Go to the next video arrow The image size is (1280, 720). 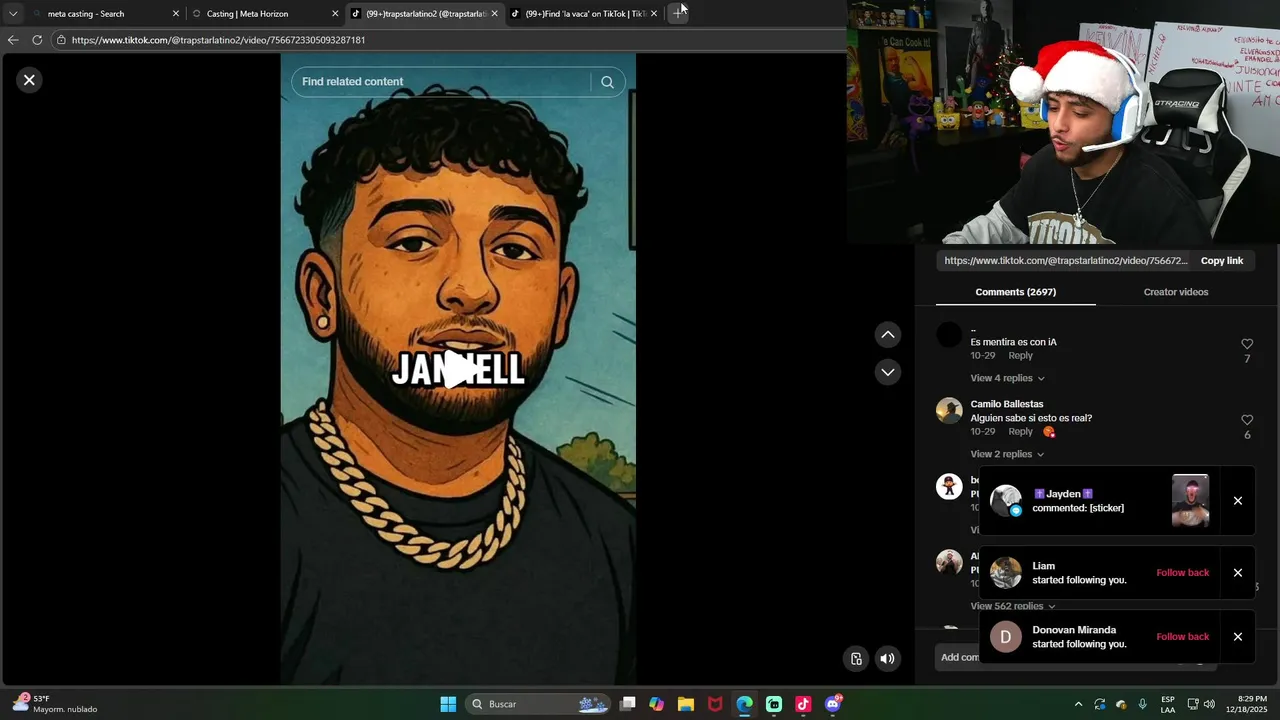887,372
